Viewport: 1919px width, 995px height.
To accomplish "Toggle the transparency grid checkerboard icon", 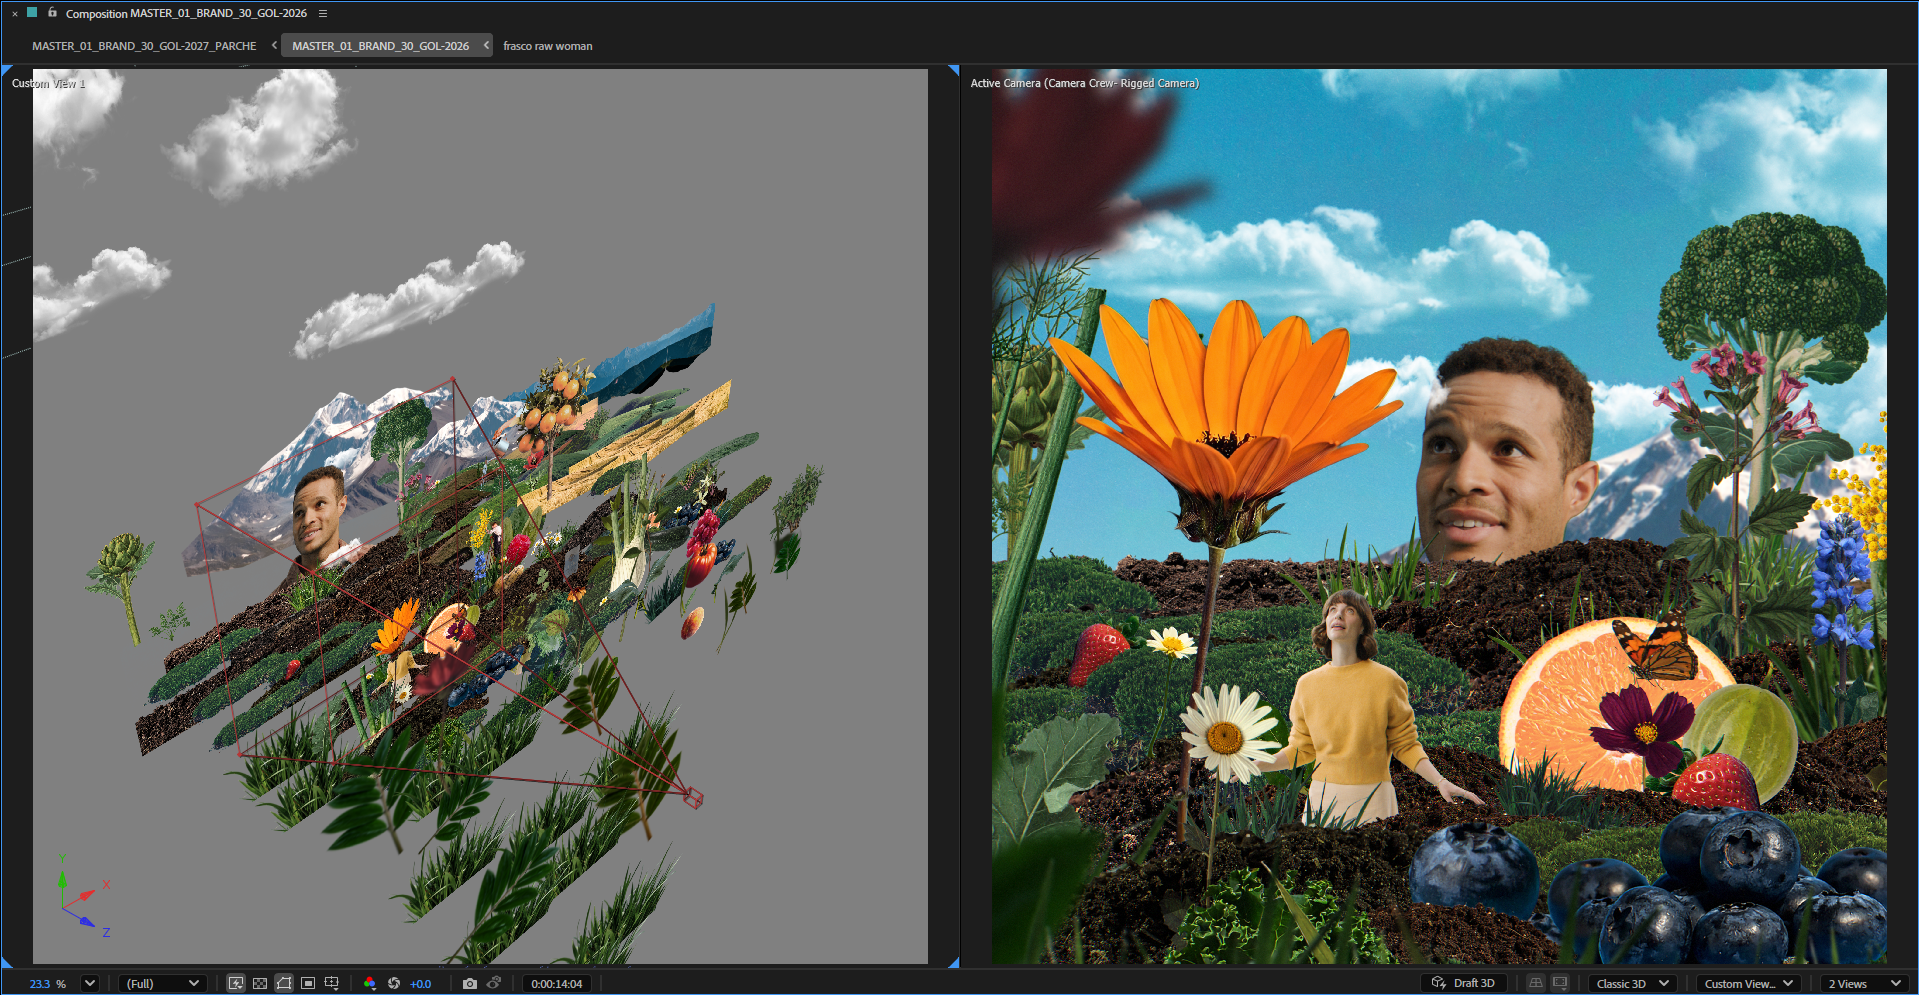I will coord(260,983).
